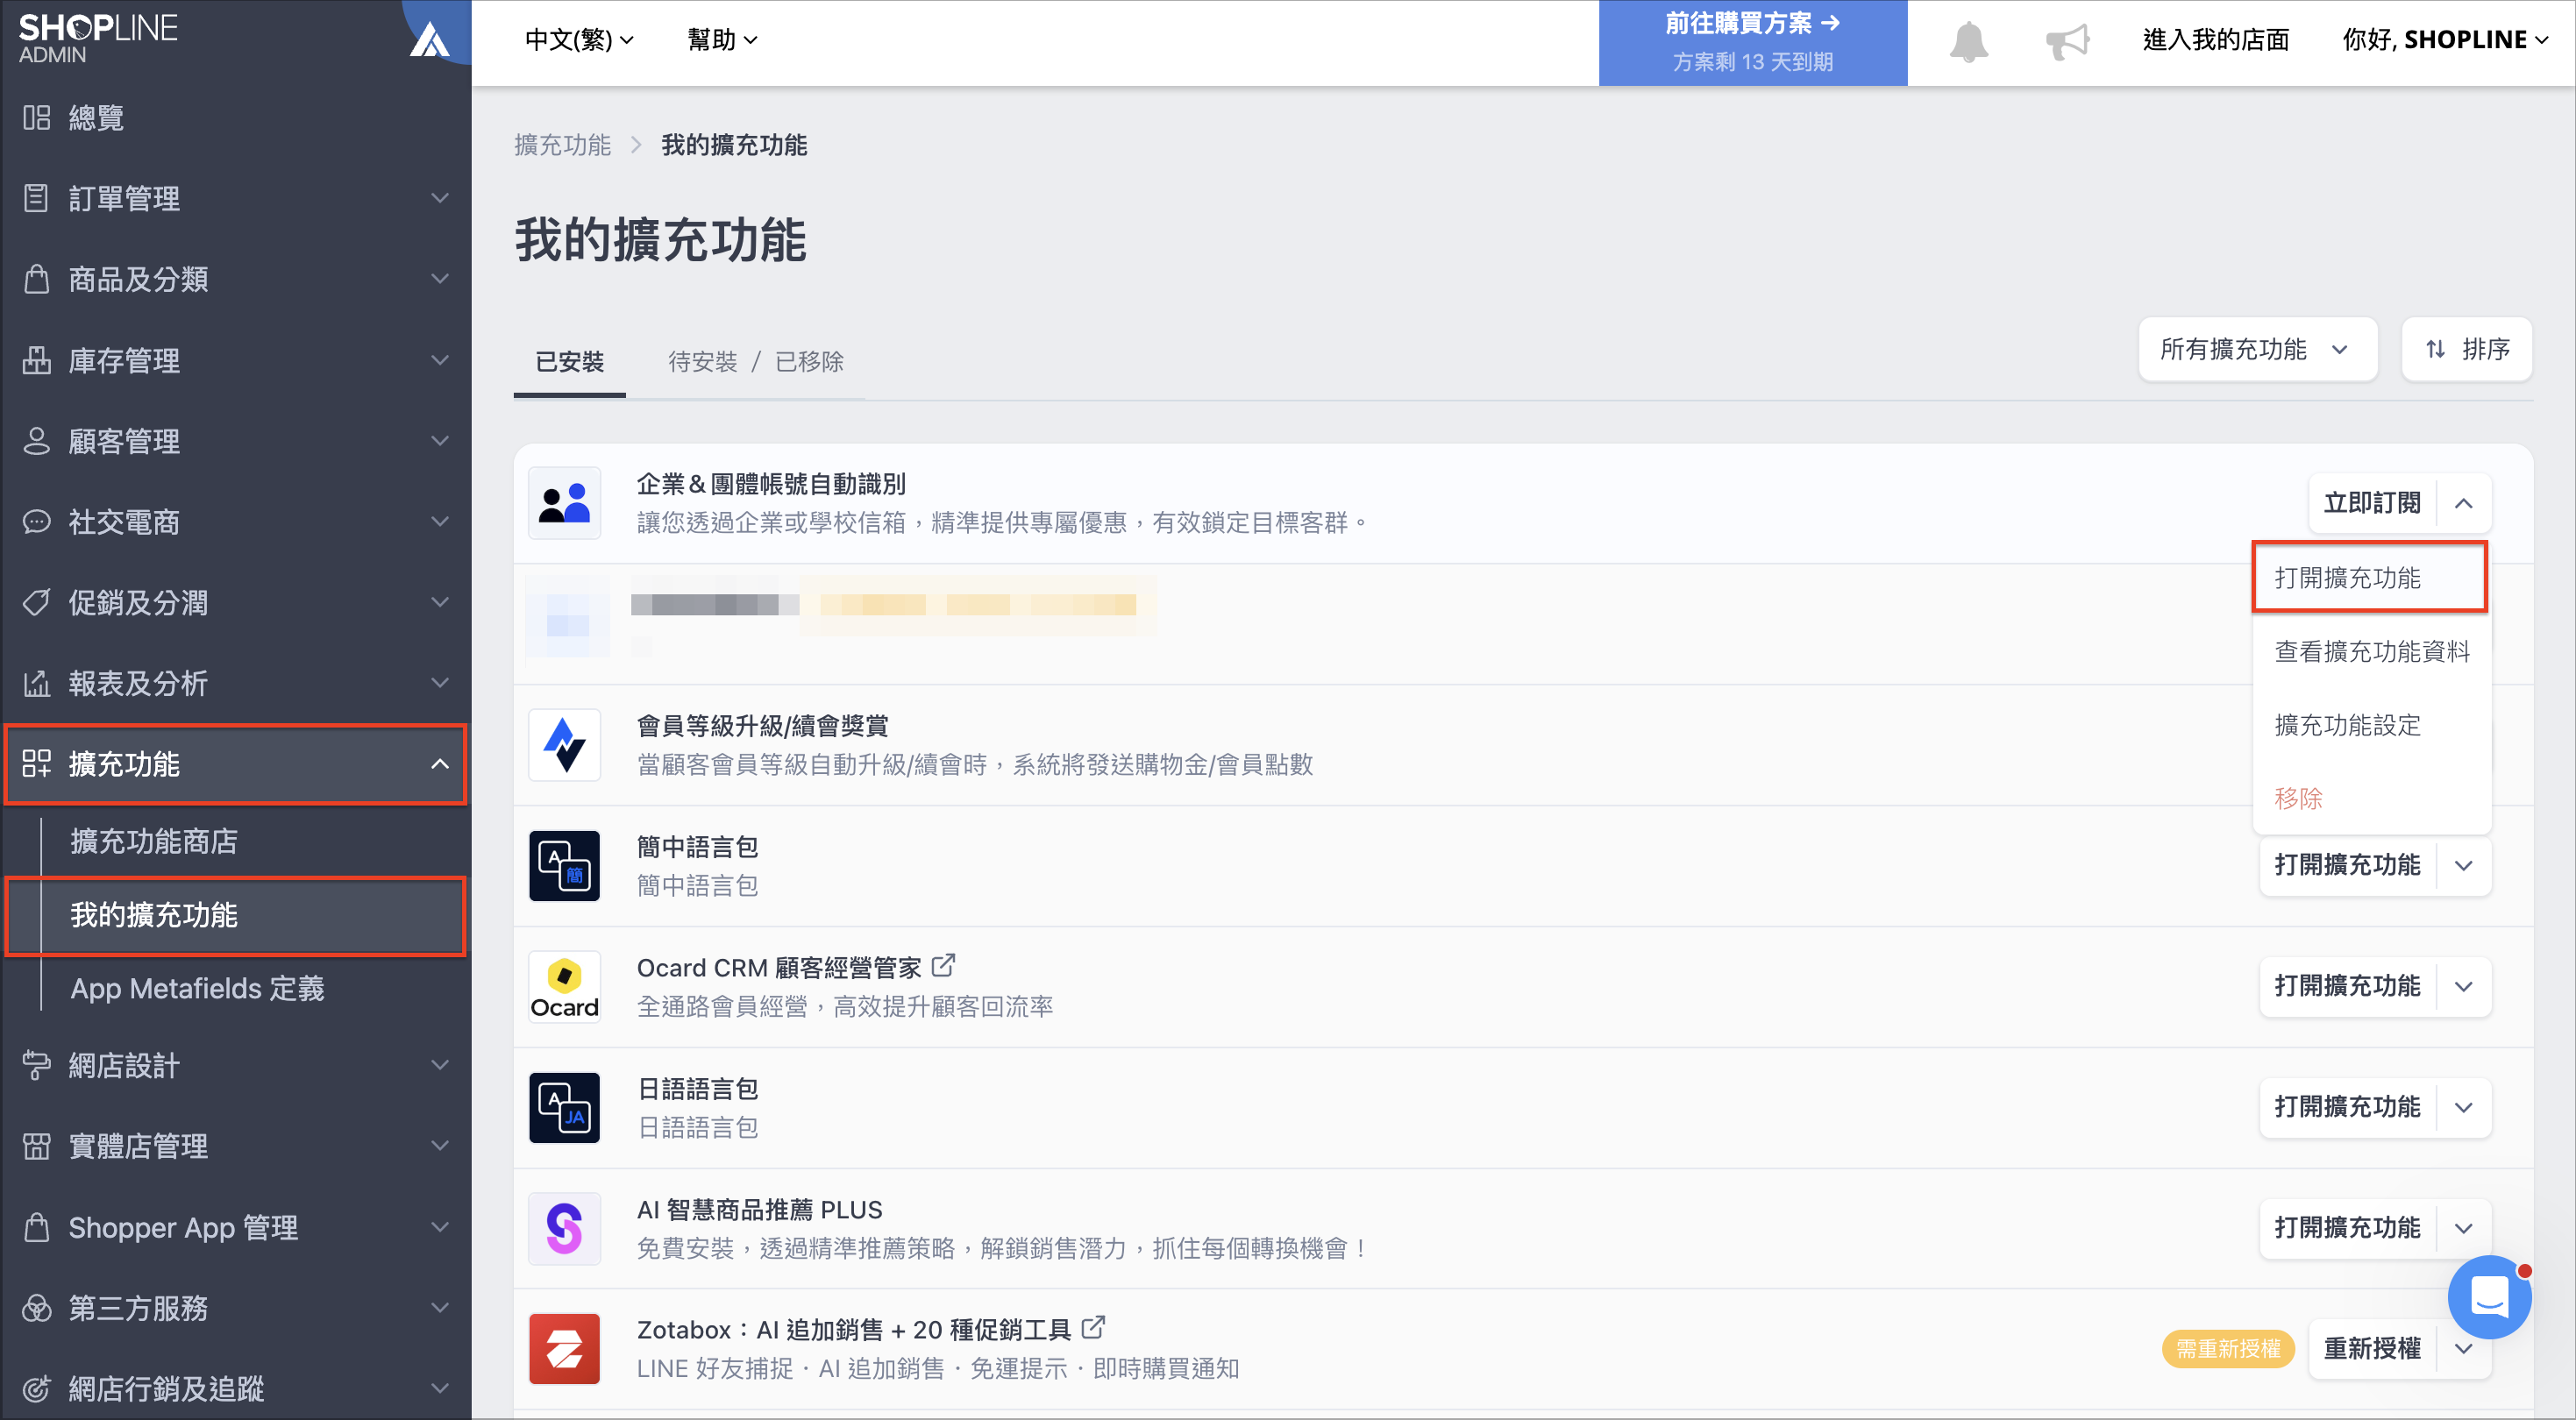2576x1420 pixels.
Task: Click the 庫存管理 inventory icon
Action: tap(37, 360)
